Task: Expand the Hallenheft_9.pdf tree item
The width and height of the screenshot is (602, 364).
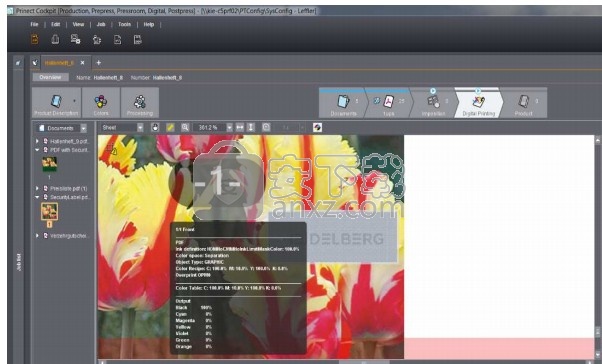Action: point(37,141)
